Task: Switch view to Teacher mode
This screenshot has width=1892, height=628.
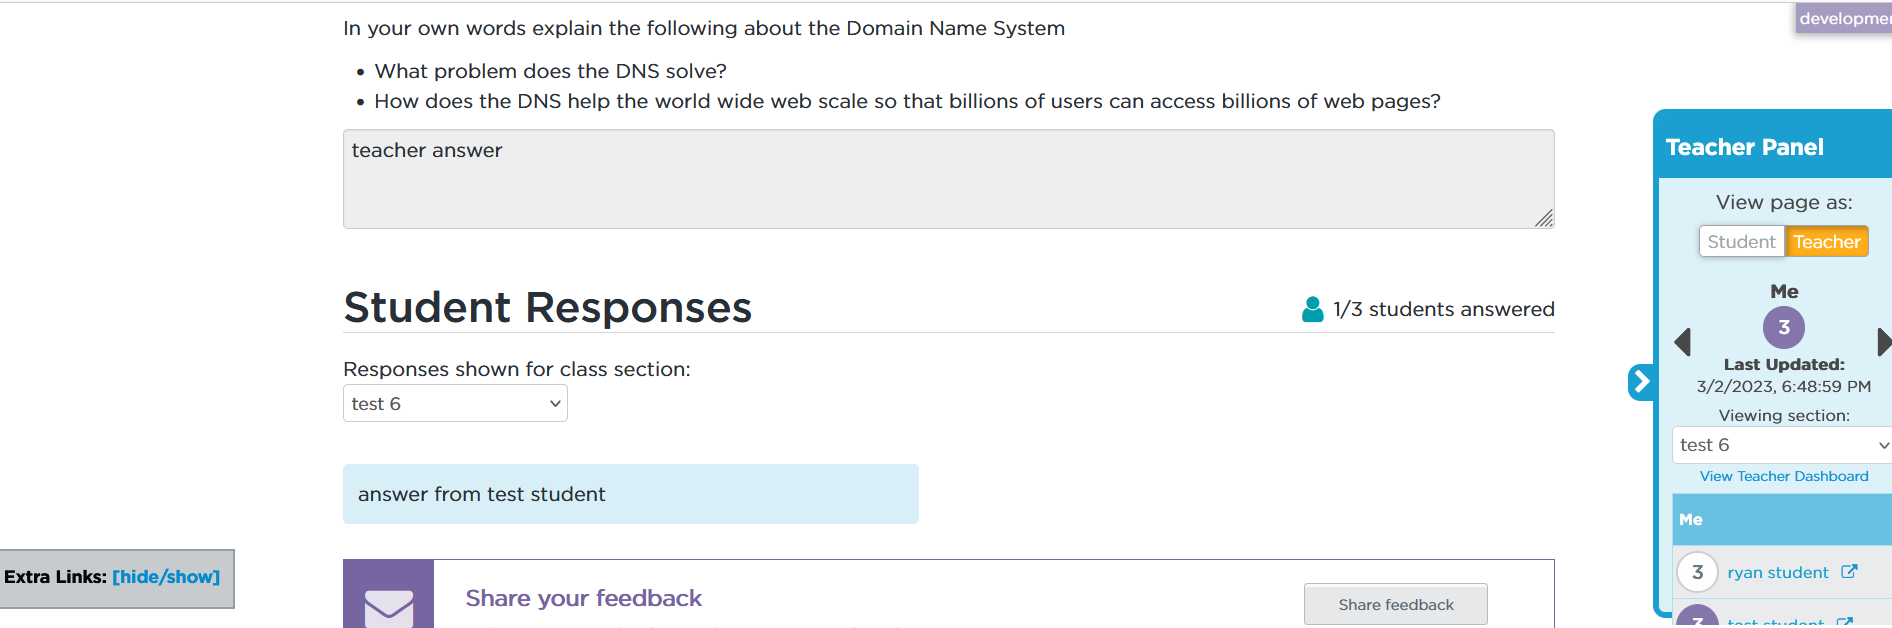Action: [1826, 242]
